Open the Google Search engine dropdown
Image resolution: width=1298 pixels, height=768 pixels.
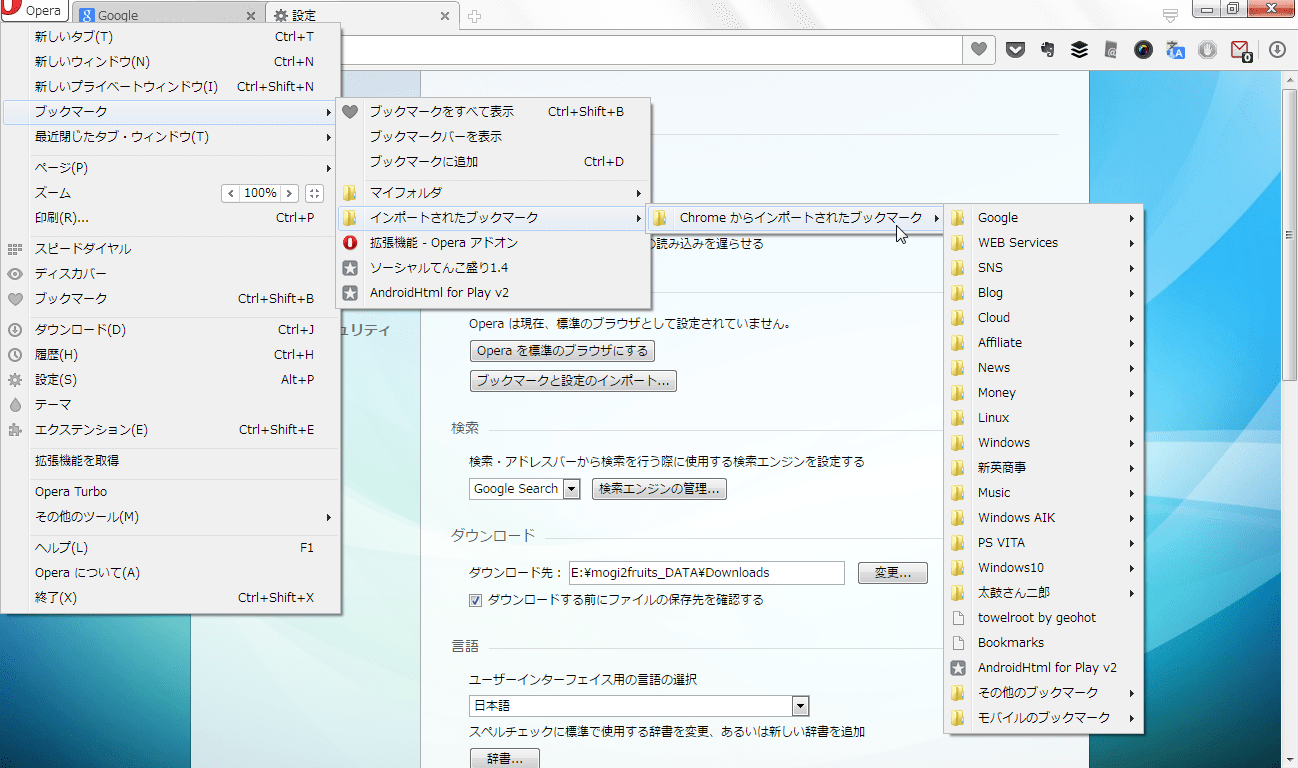(x=525, y=489)
